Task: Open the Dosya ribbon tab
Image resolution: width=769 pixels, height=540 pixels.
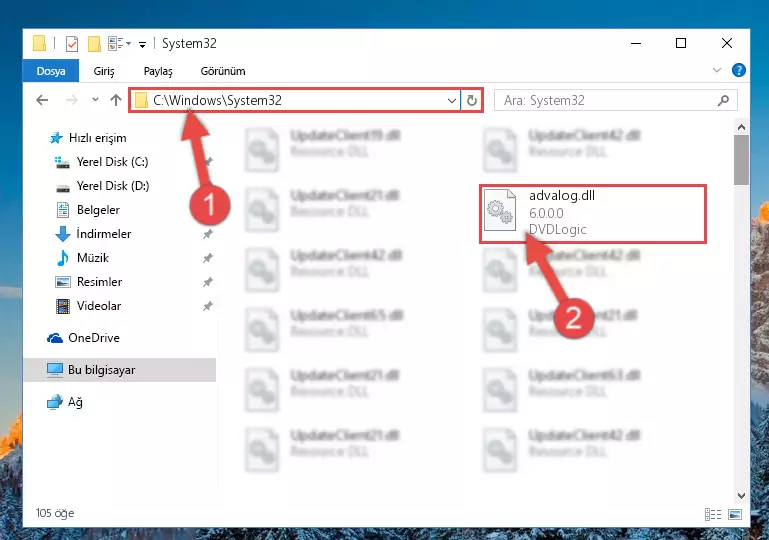Action: coord(51,71)
